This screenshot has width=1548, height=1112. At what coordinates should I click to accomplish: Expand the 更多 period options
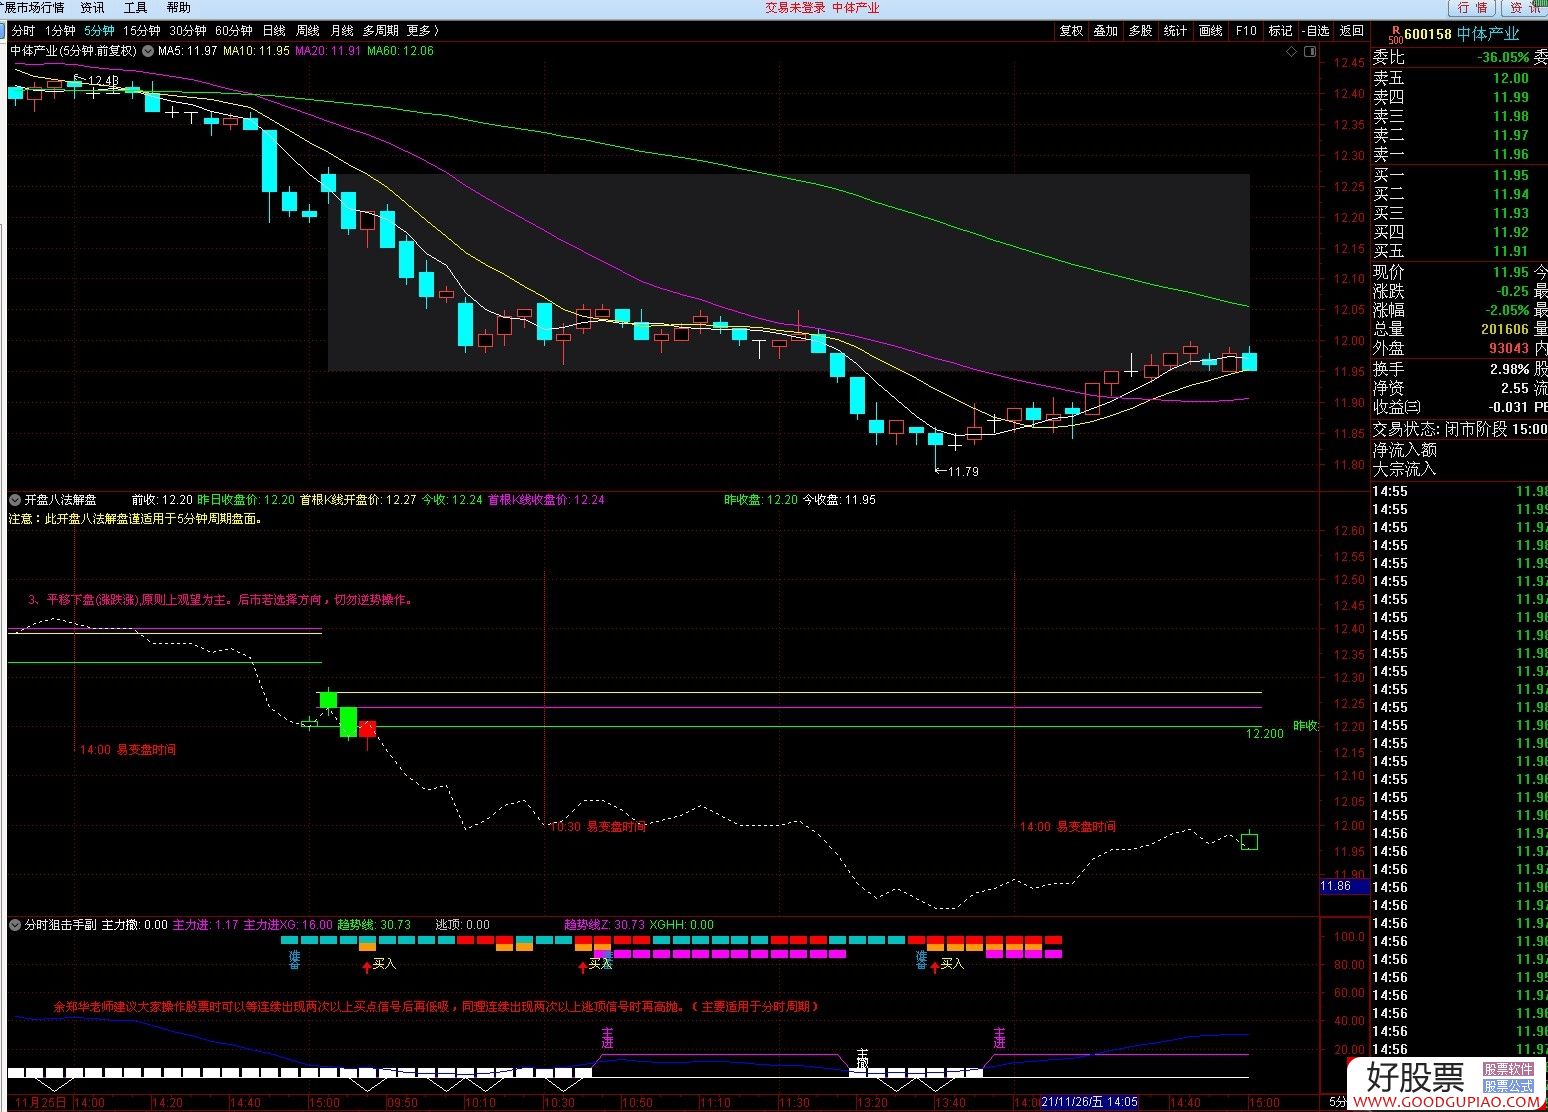coord(422,31)
